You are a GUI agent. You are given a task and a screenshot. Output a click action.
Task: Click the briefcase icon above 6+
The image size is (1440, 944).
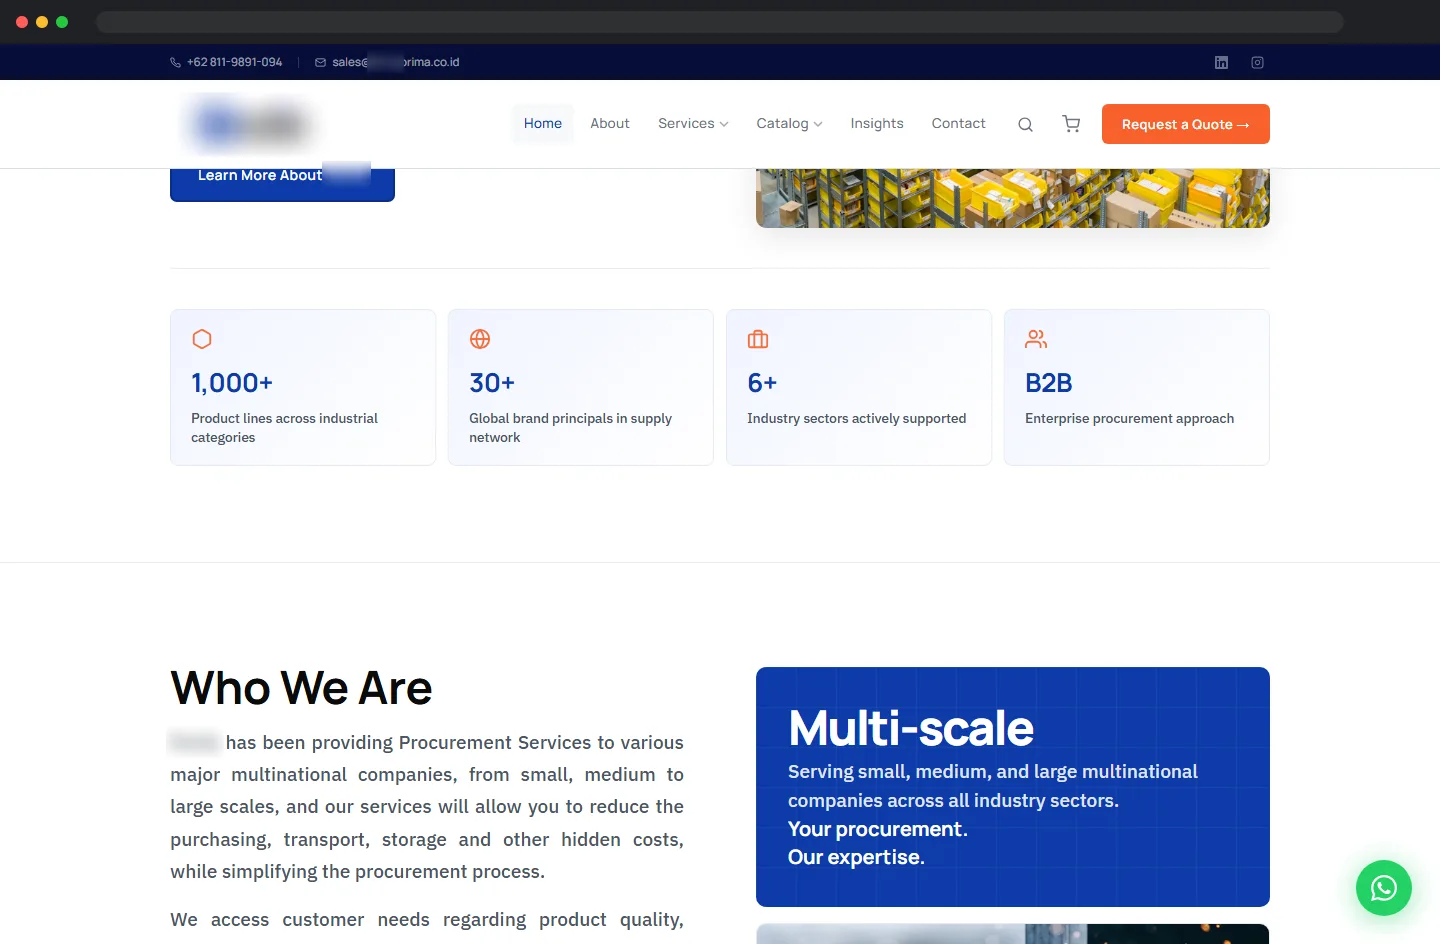[x=758, y=339]
